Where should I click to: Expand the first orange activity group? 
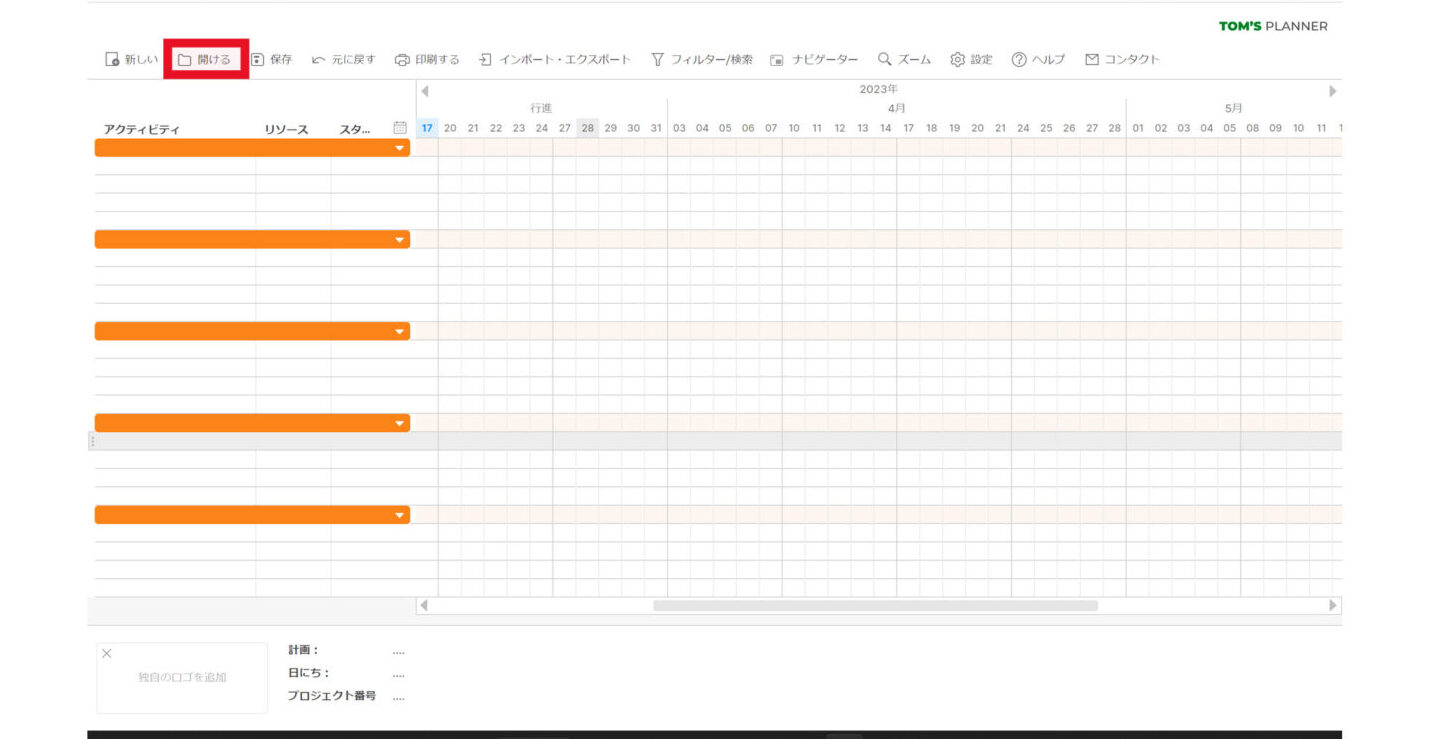[x=399, y=147]
